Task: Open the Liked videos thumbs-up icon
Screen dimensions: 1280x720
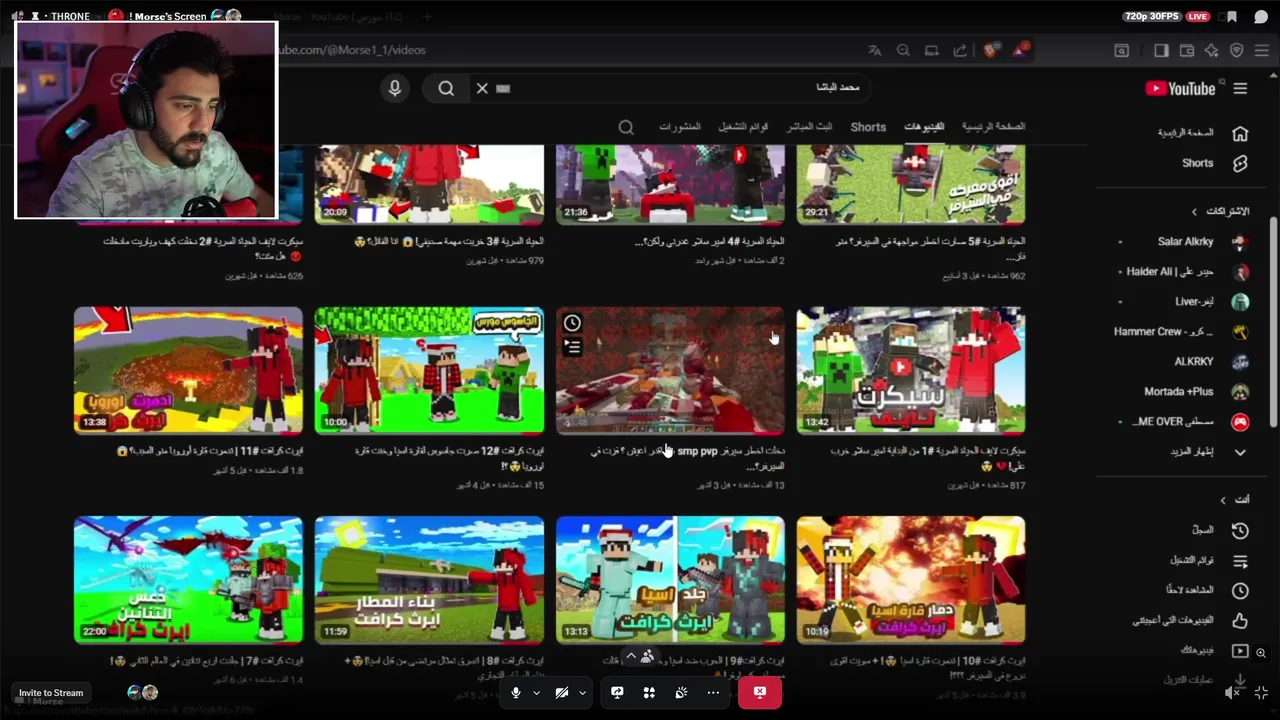Action: [1240, 620]
